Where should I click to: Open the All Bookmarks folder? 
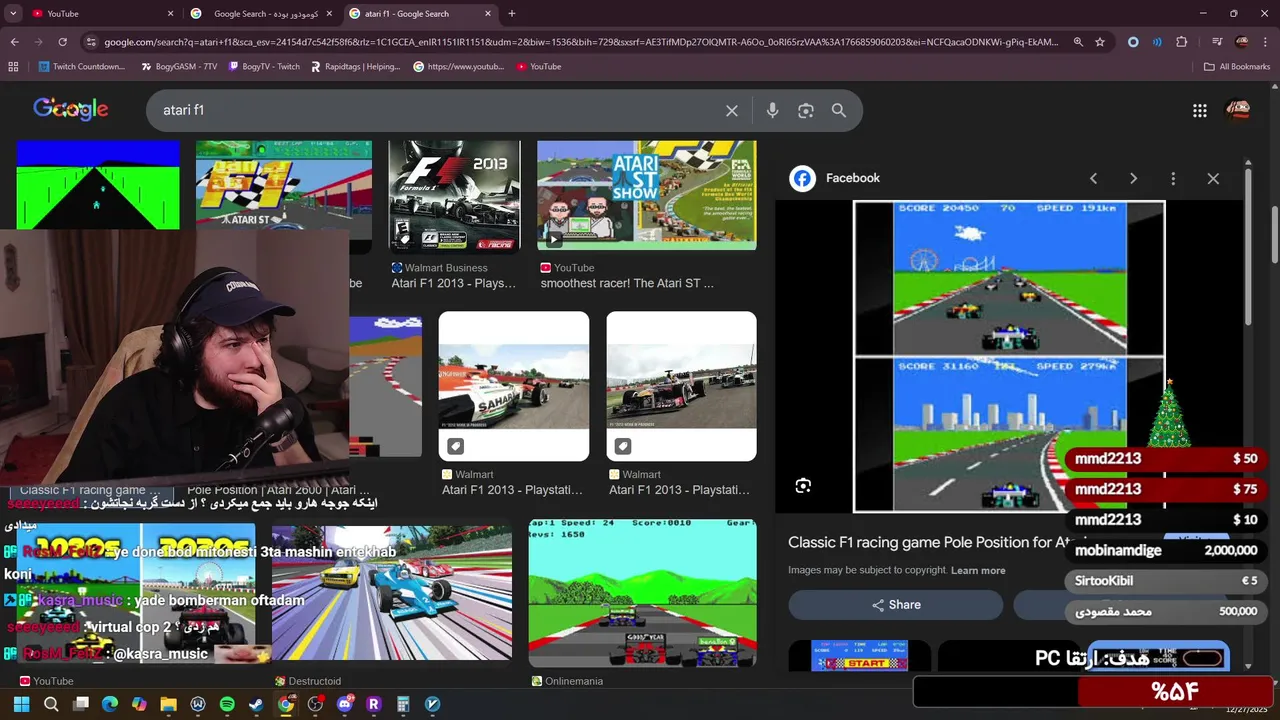[1237, 66]
